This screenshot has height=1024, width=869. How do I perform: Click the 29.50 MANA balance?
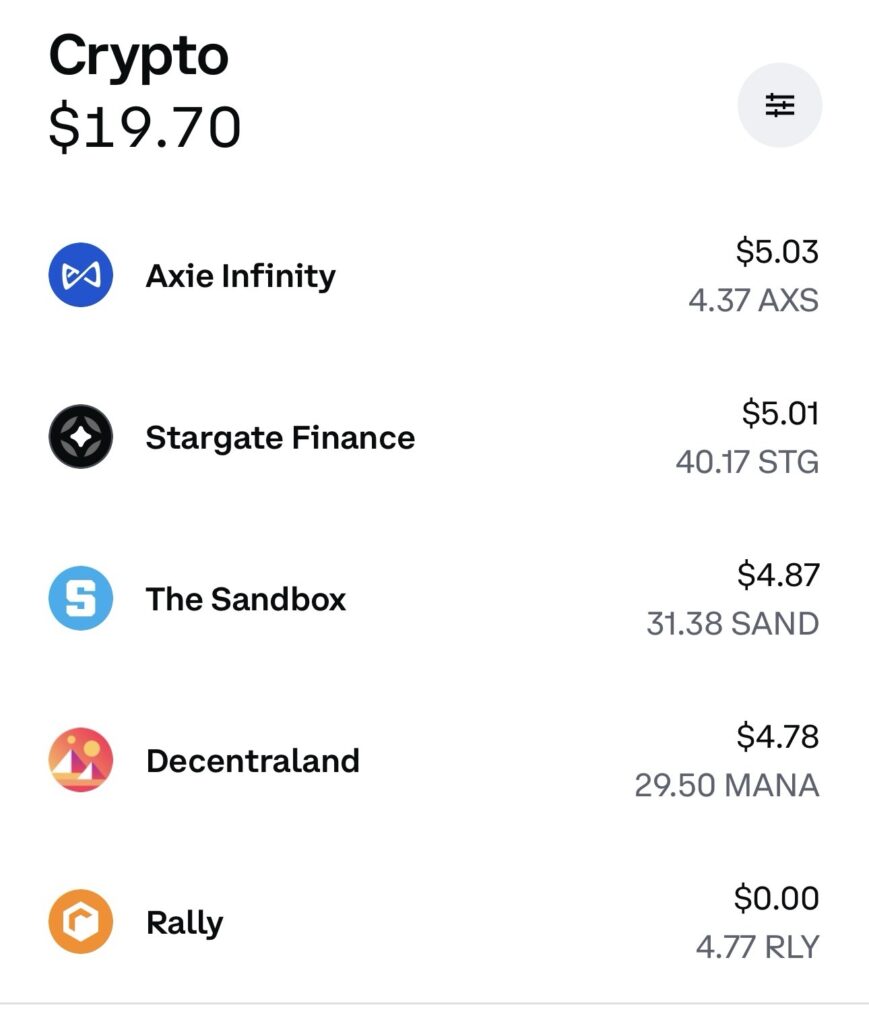click(x=726, y=785)
